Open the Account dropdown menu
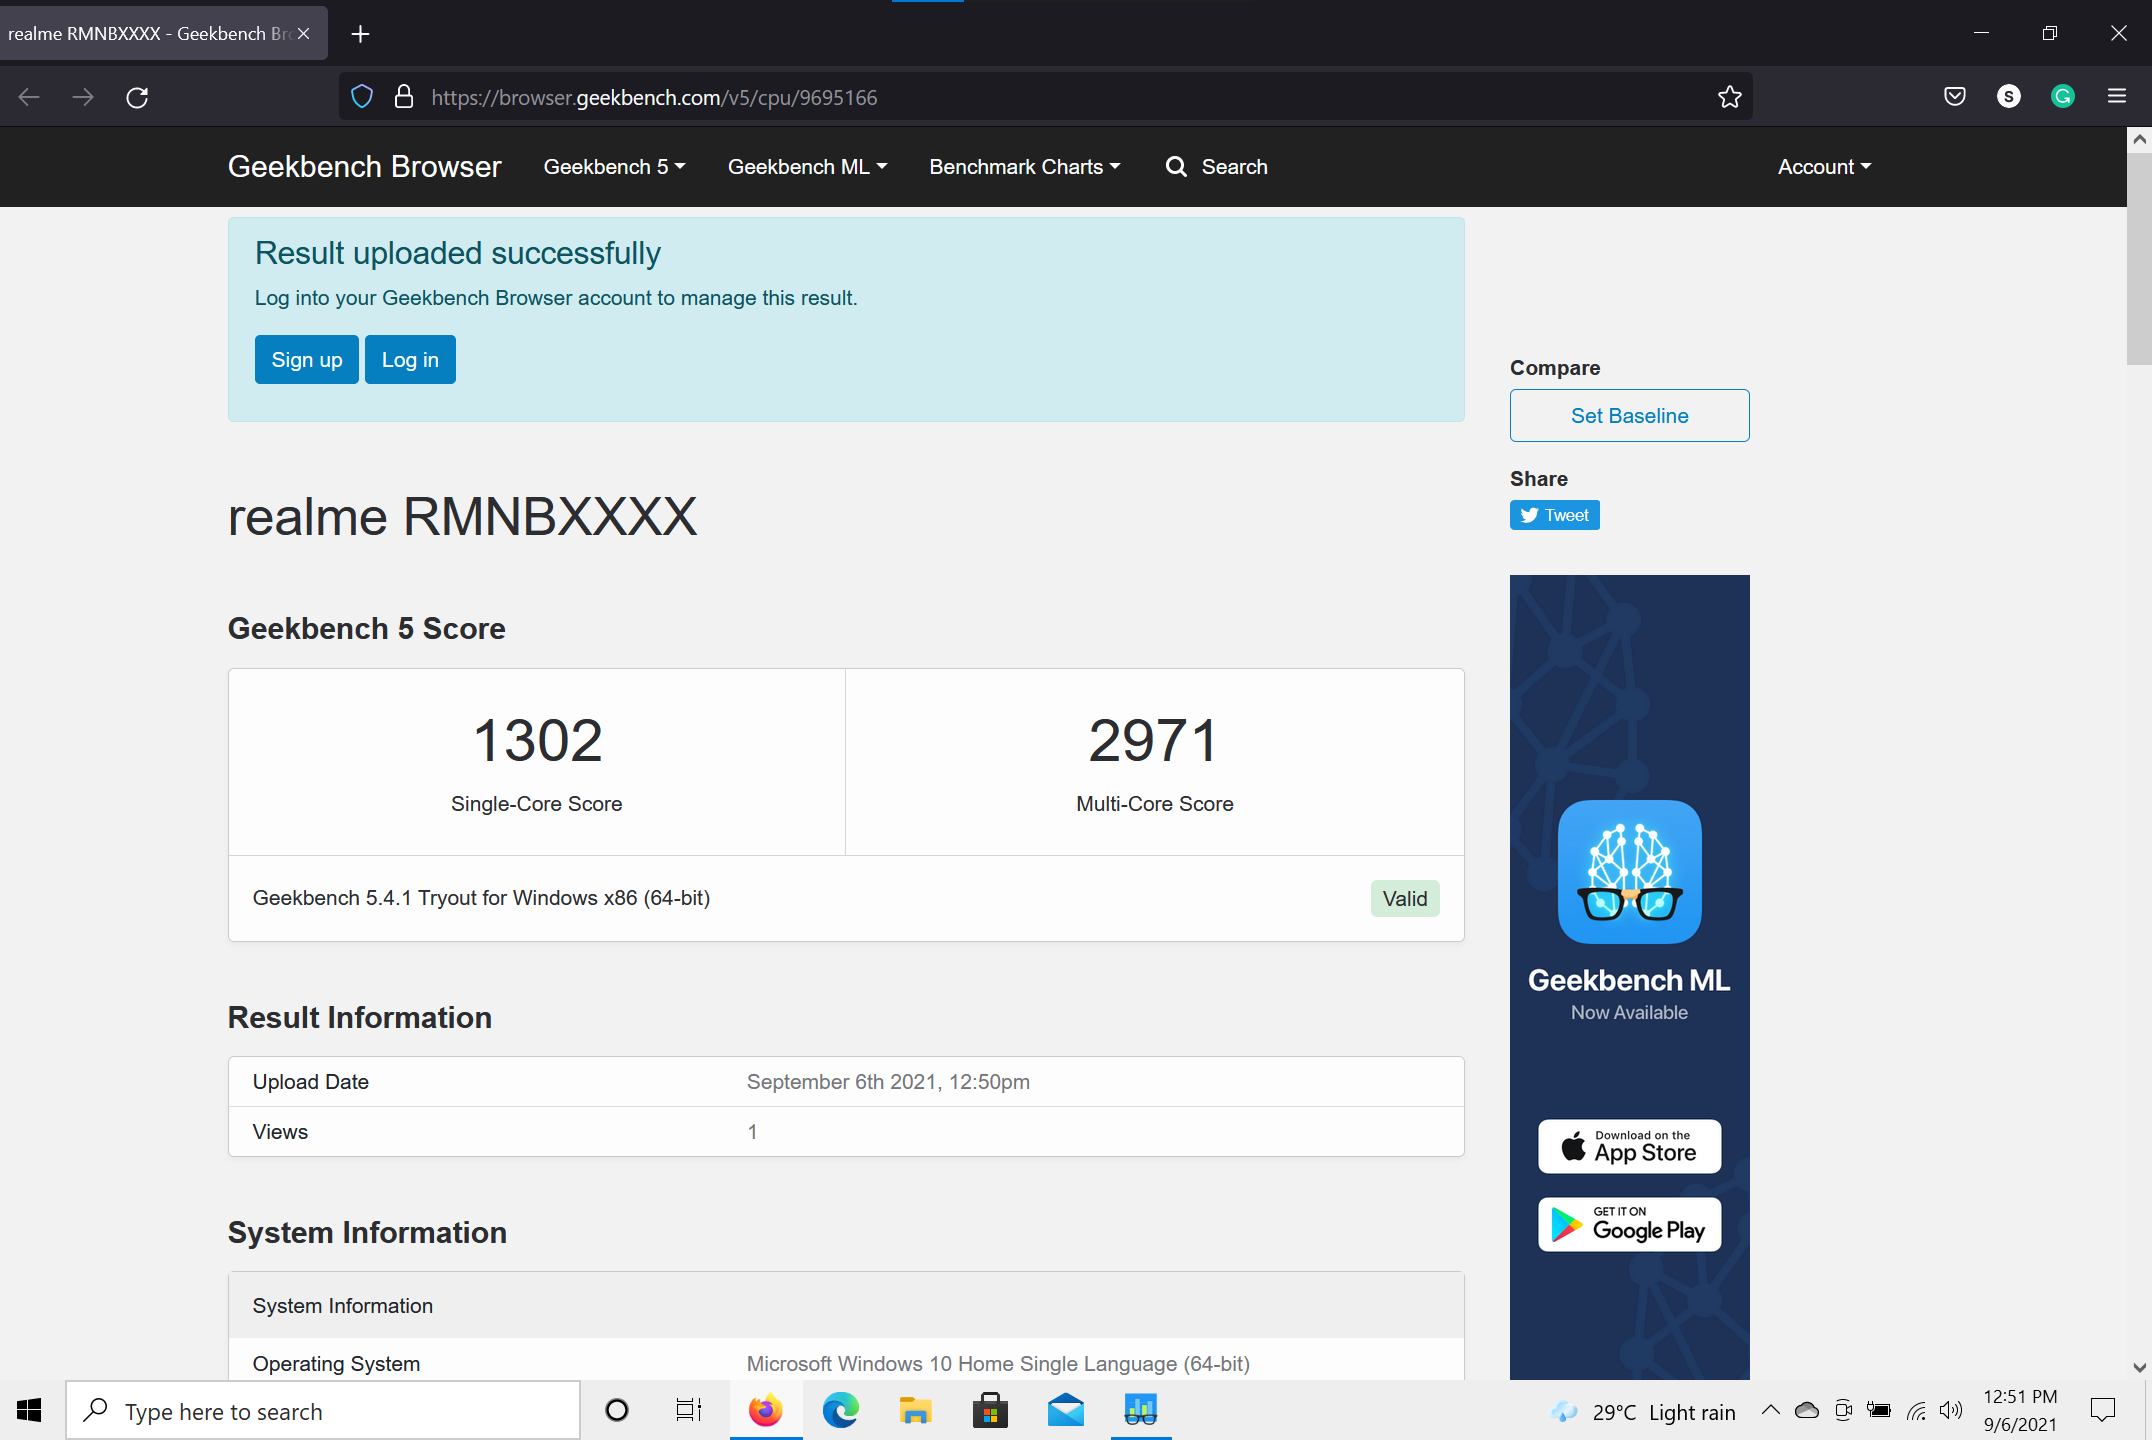This screenshot has height=1440, width=2152. (x=1824, y=167)
